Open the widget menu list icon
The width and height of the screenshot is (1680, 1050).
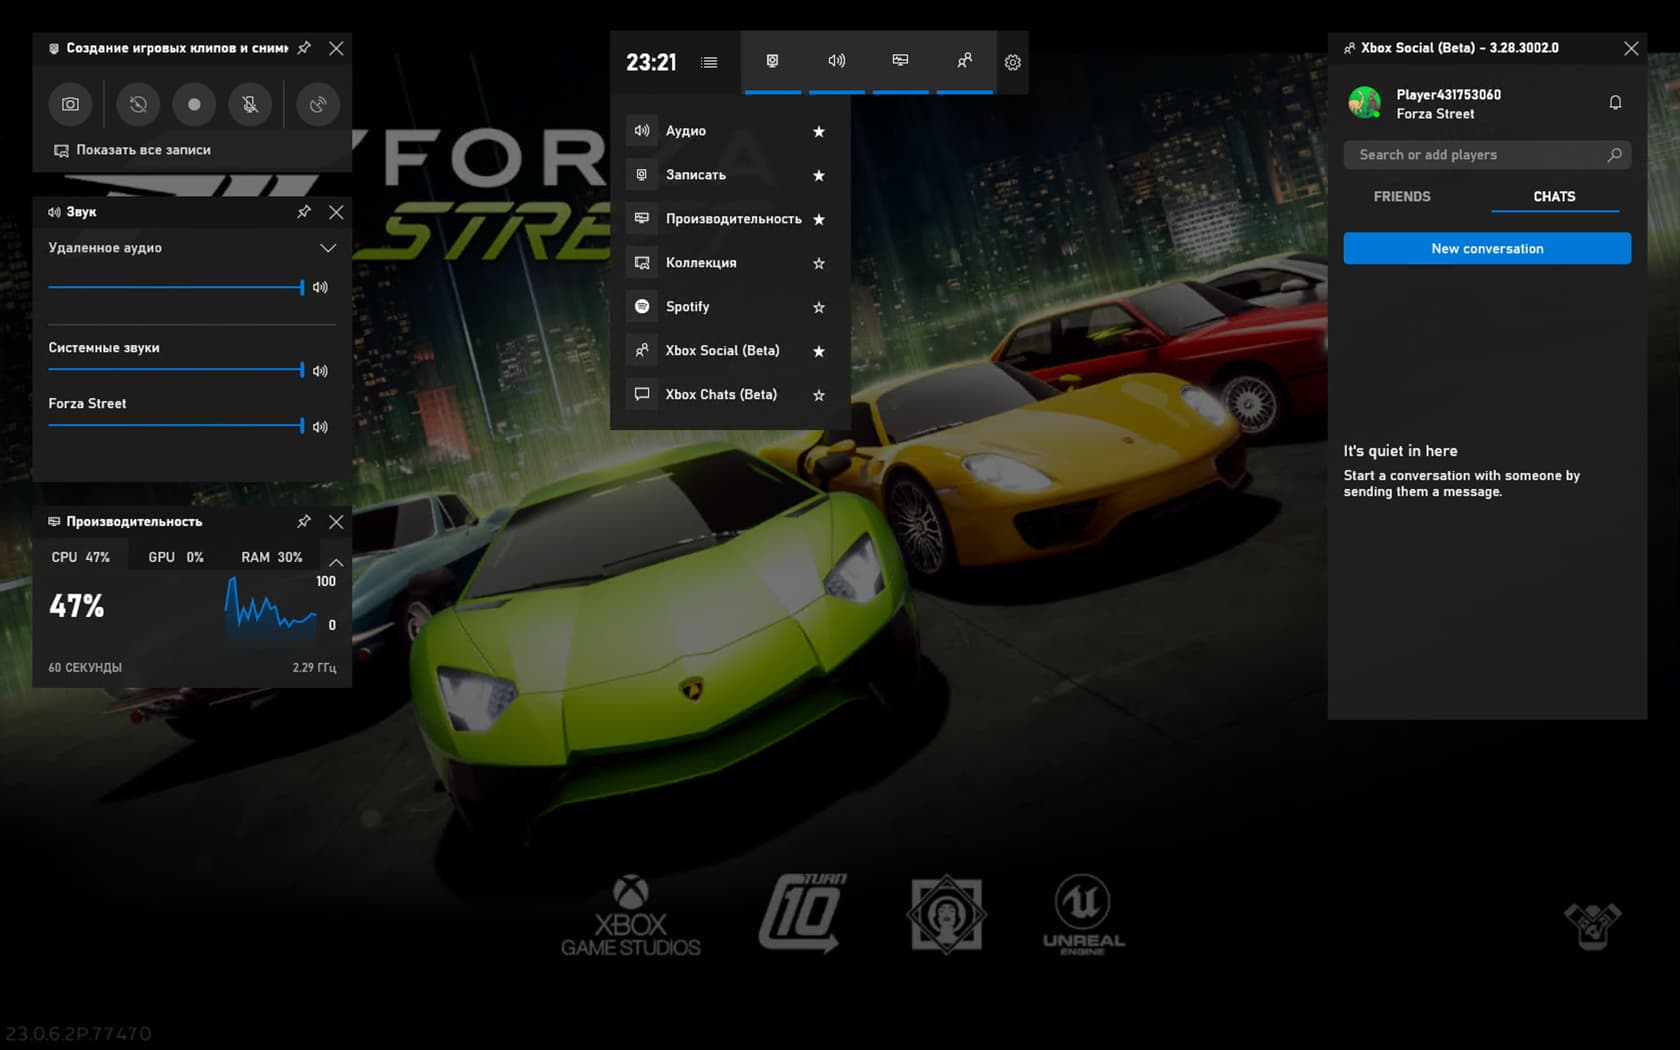click(x=709, y=62)
